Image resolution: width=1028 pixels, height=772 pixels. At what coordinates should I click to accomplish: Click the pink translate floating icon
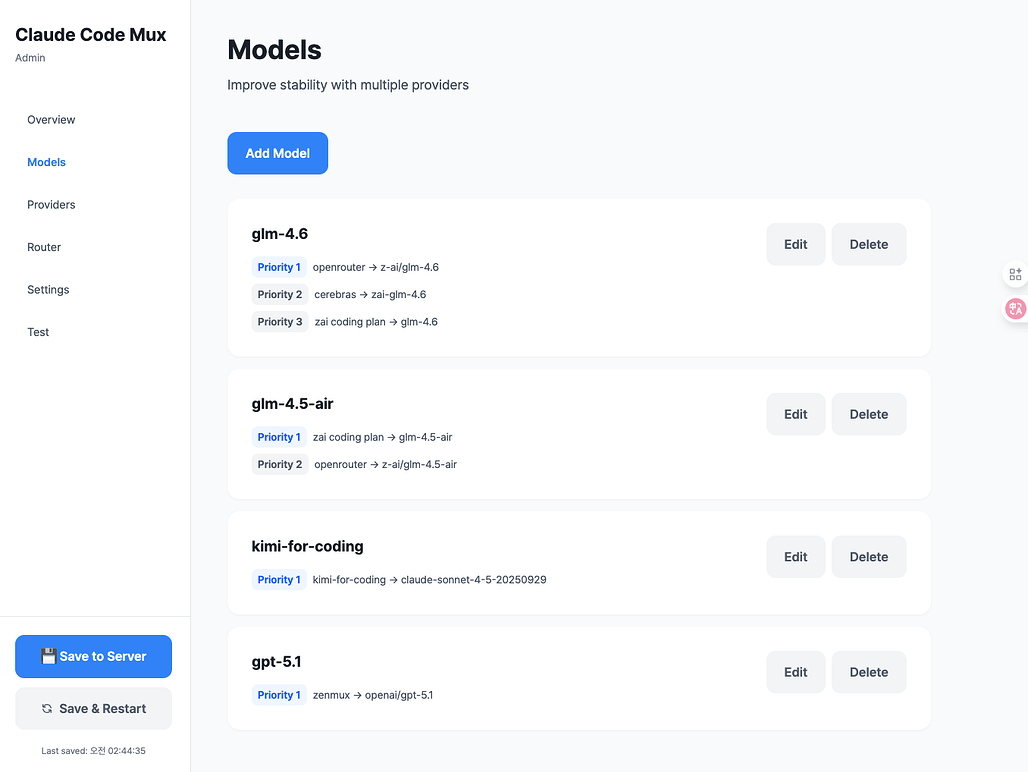pyautogui.click(x=1015, y=309)
